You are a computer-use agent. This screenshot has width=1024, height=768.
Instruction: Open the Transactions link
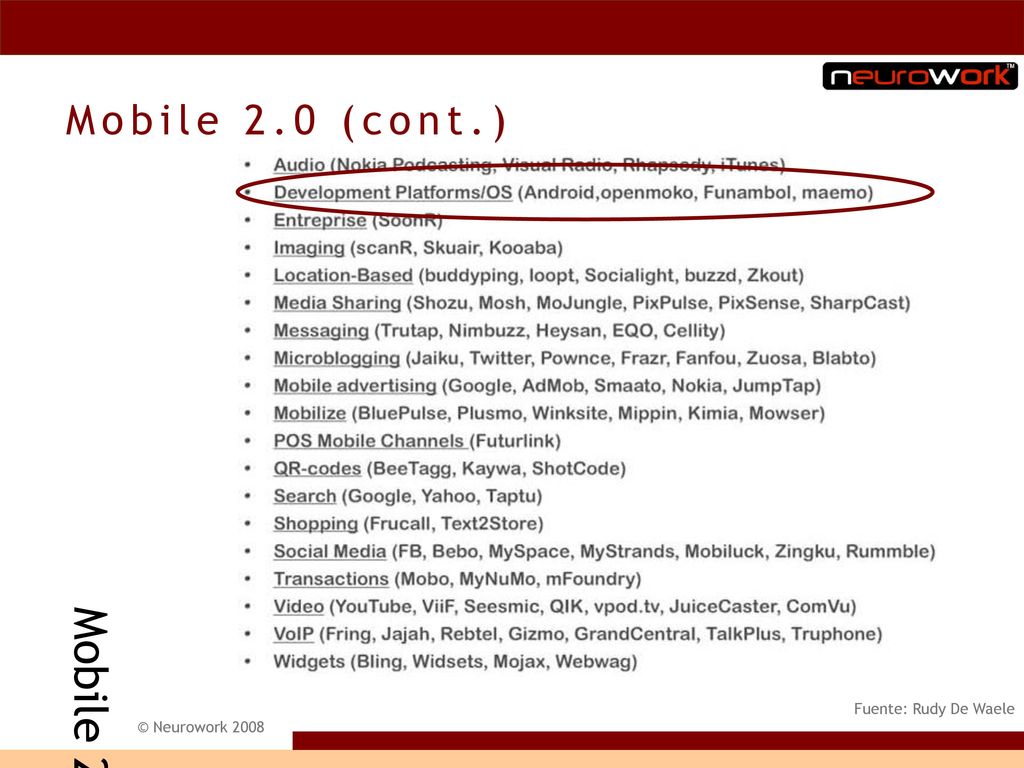[x=331, y=579]
